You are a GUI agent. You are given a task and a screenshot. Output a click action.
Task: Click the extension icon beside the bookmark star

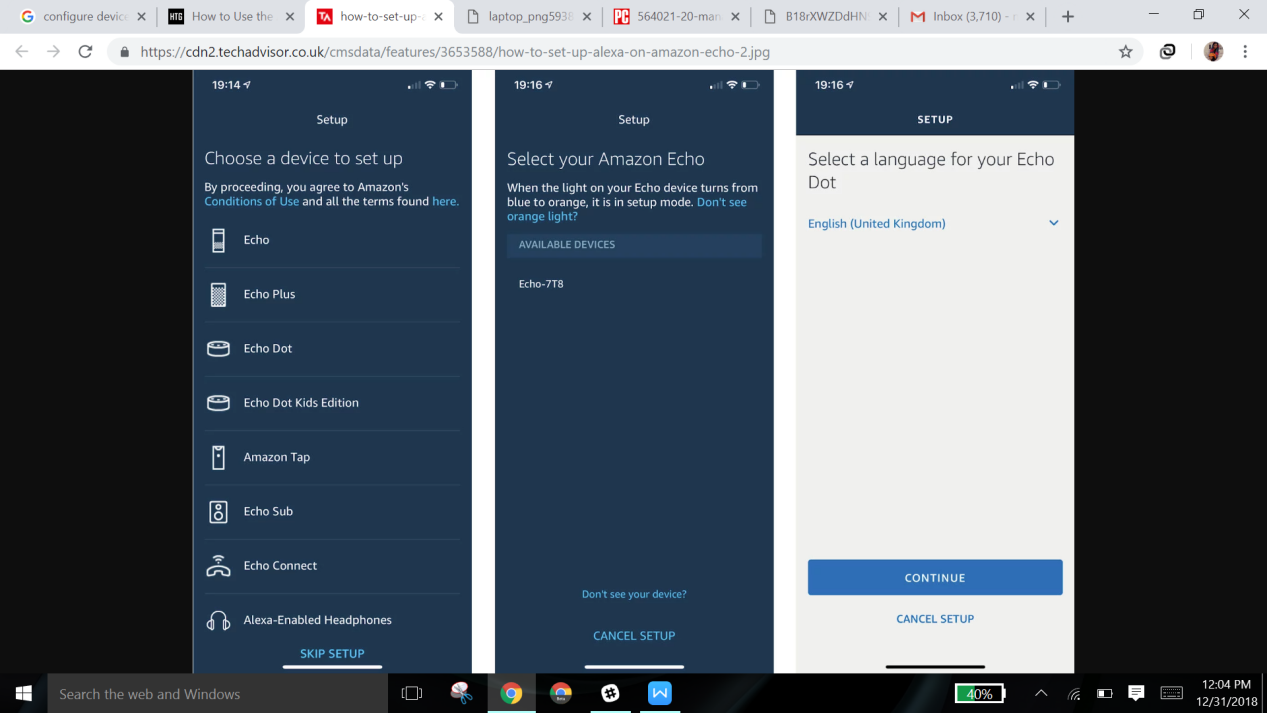[x=1167, y=52]
